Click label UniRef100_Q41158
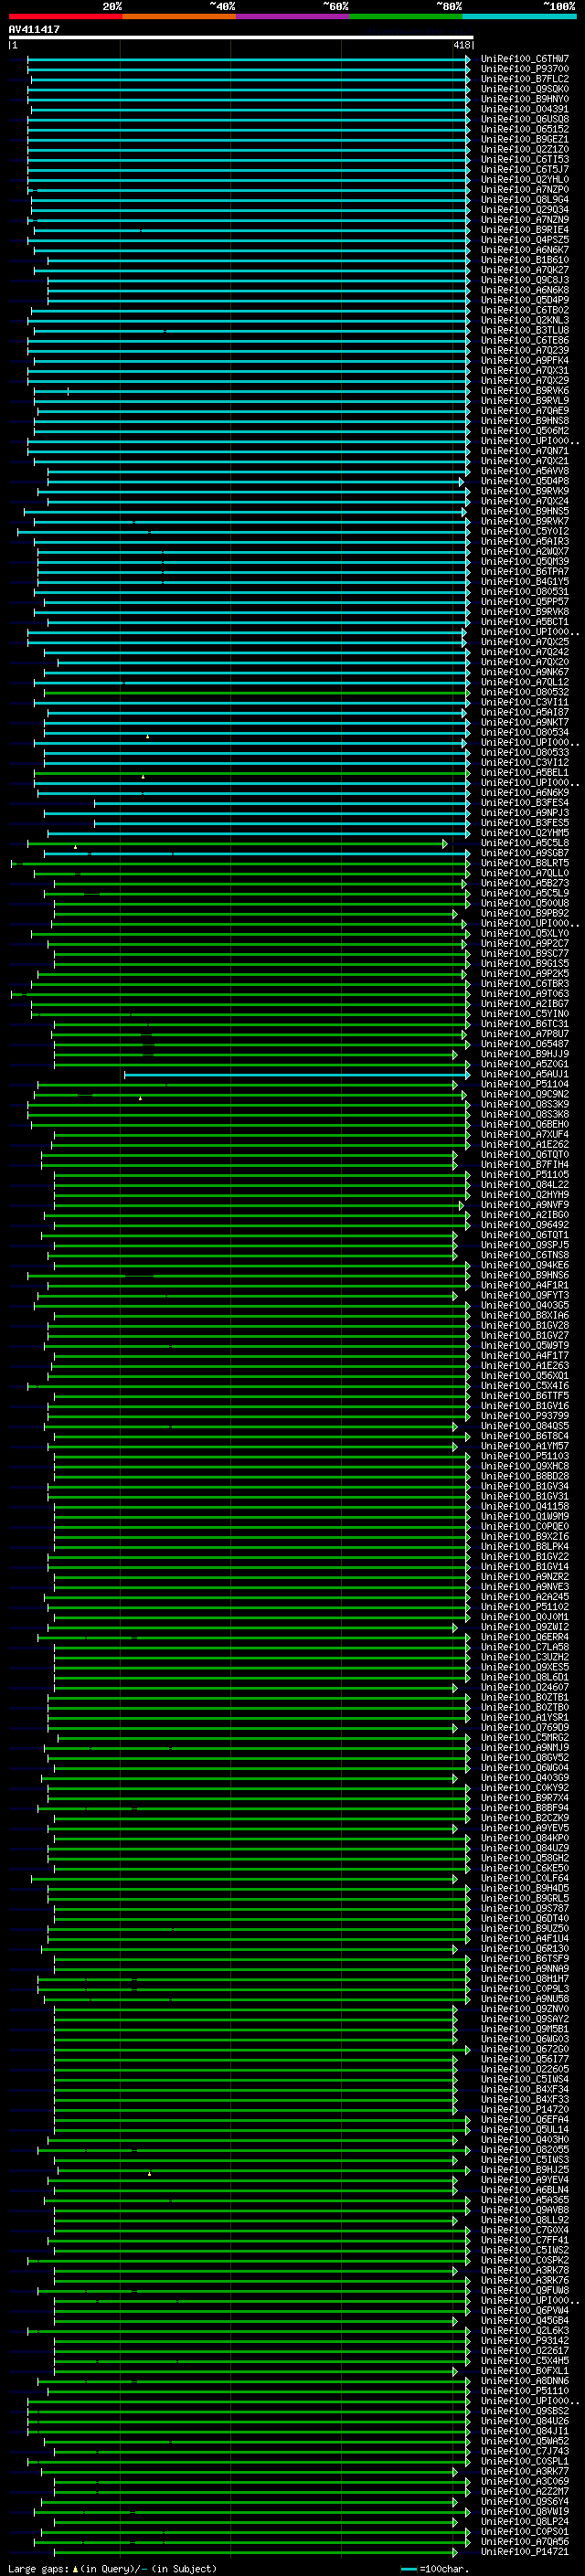Image resolution: width=585 pixels, height=2576 pixels. [525, 1506]
